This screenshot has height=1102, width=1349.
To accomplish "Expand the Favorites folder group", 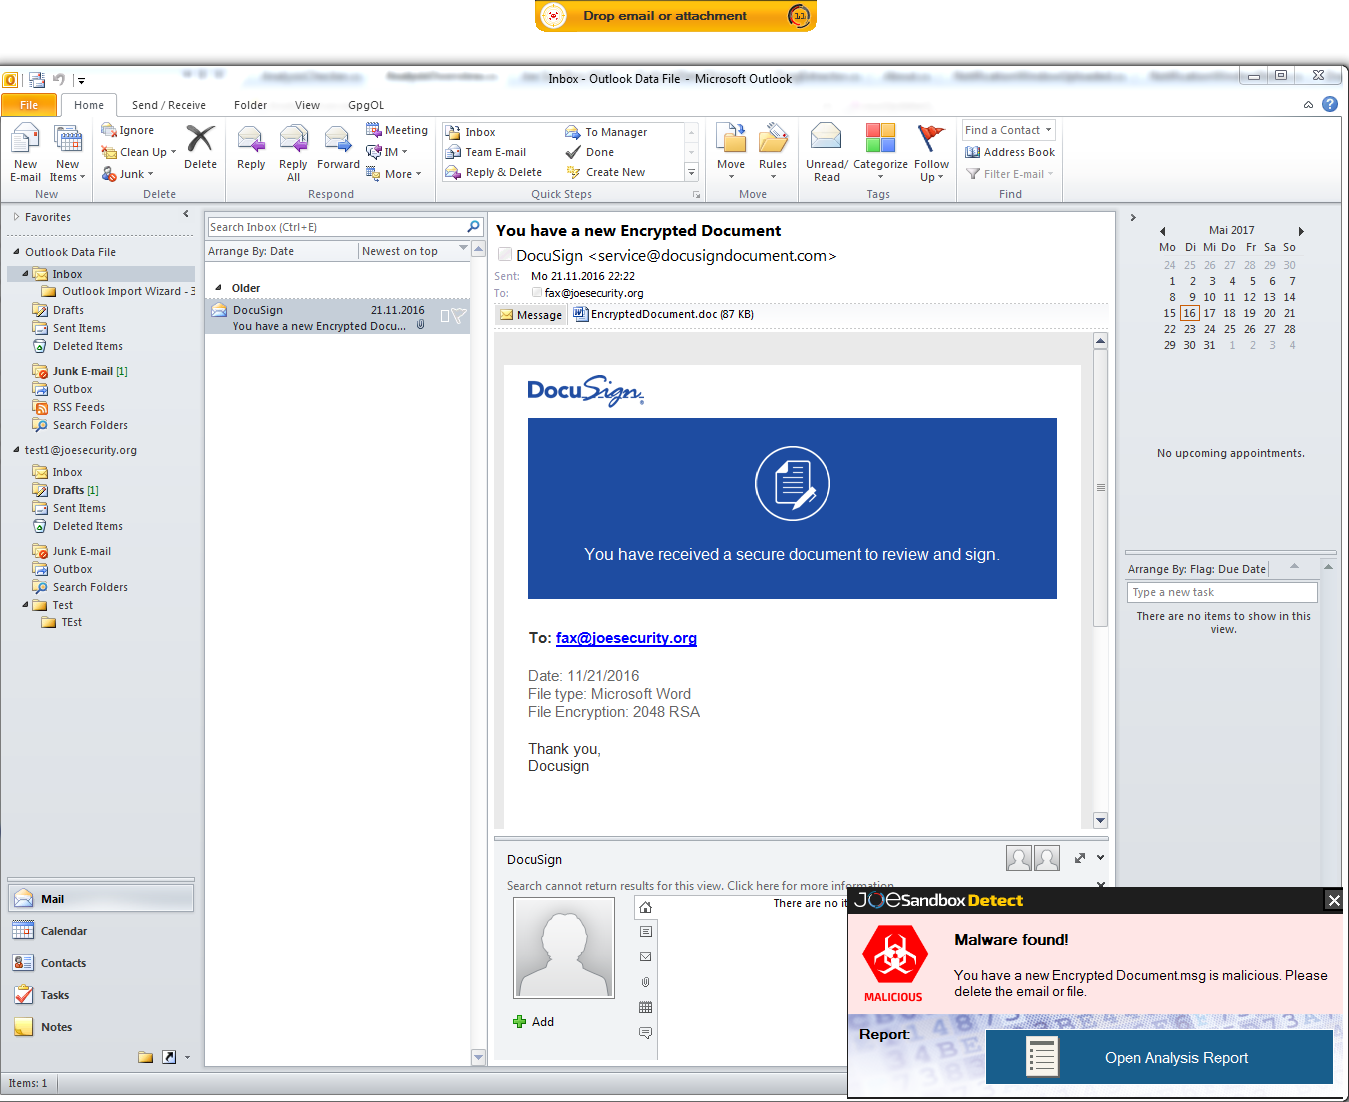I will (x=16, y=217).
